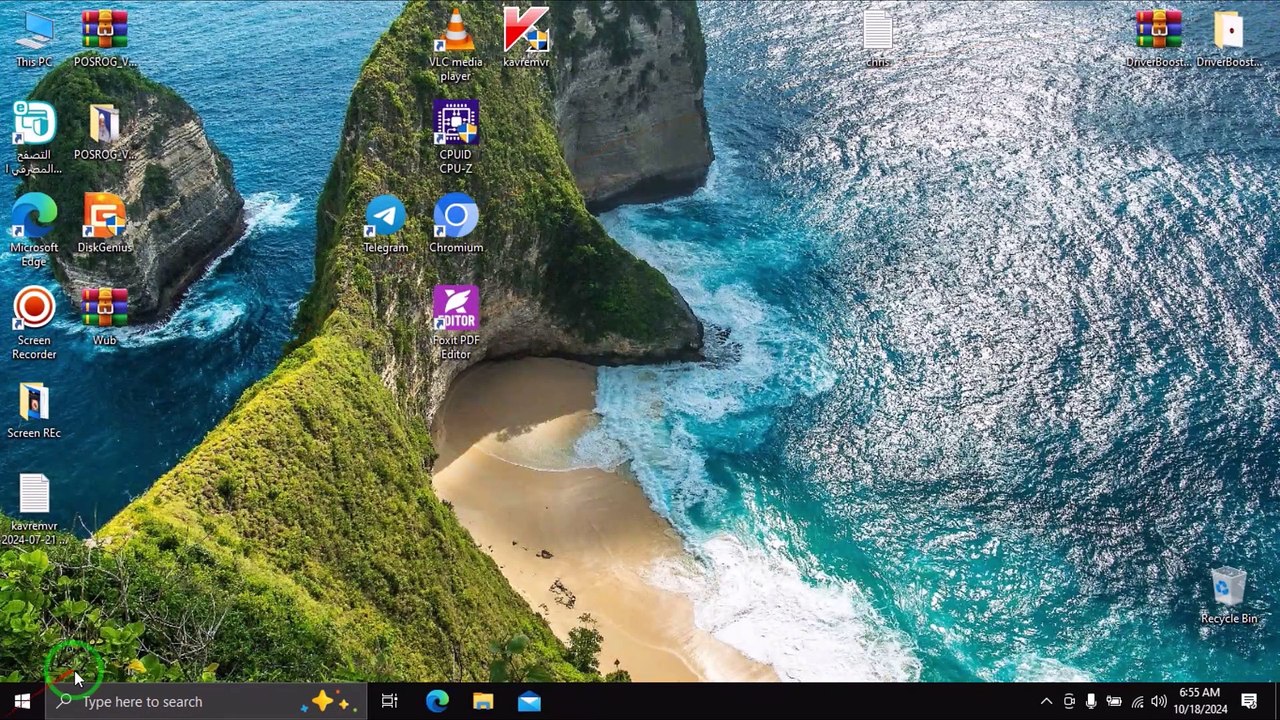Select the VLC media player desktop icon
The width and height of the screenshot is (1280, 720).
click(456, 44)
